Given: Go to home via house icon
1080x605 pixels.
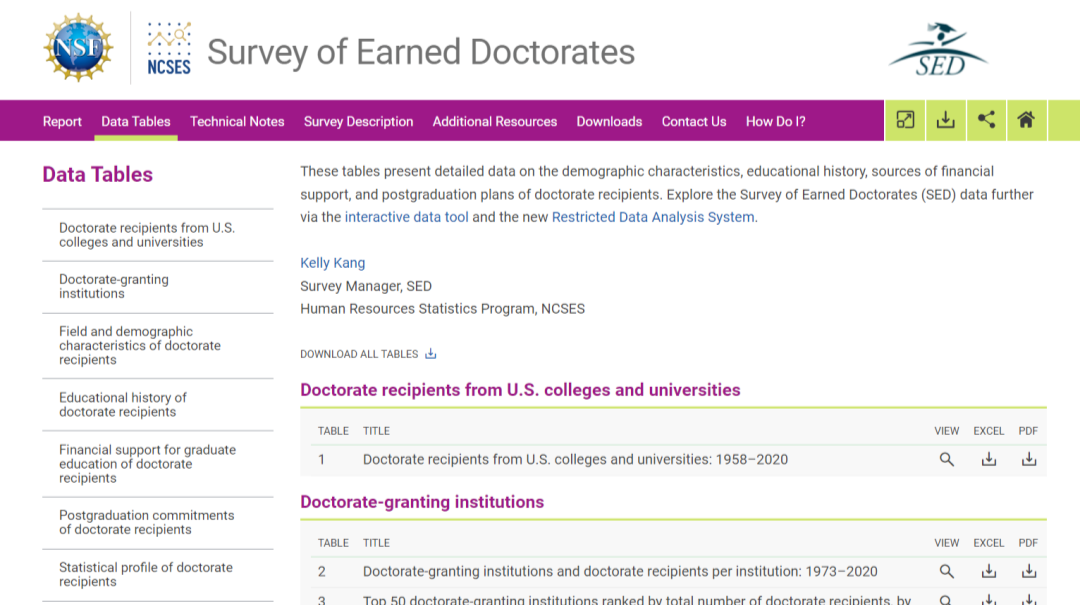Looking at the screenshot, I should click(x=1025, y=121).
